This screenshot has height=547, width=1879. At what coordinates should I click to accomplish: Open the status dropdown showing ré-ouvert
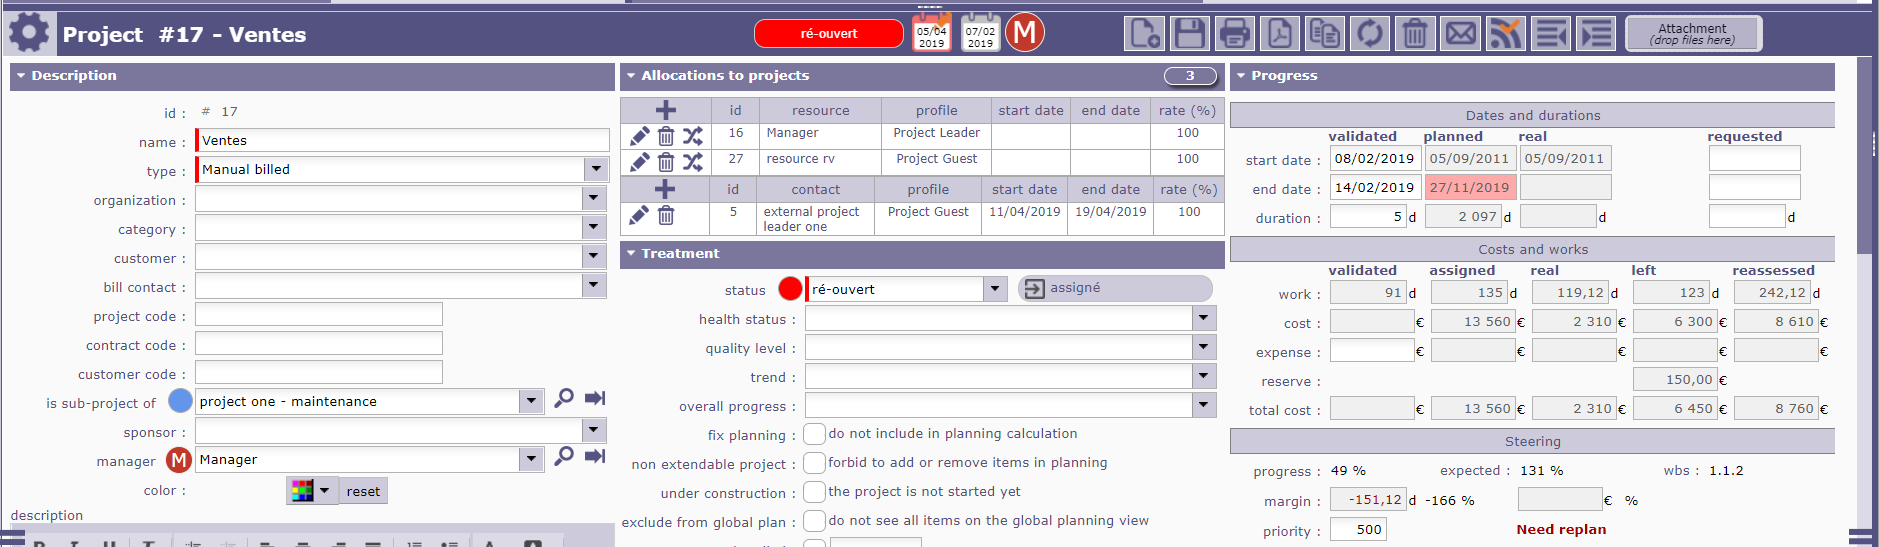pyautogui.click(x=994, y=290)
